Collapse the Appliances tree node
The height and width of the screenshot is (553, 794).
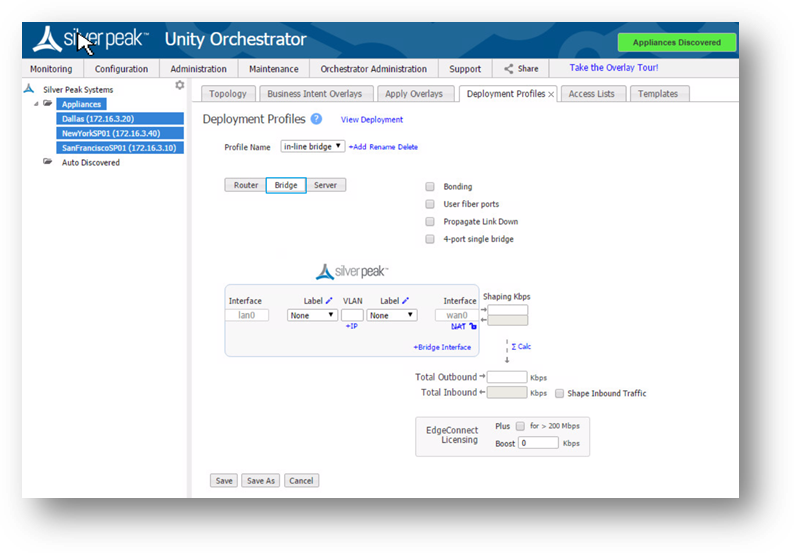coord(36,104)
